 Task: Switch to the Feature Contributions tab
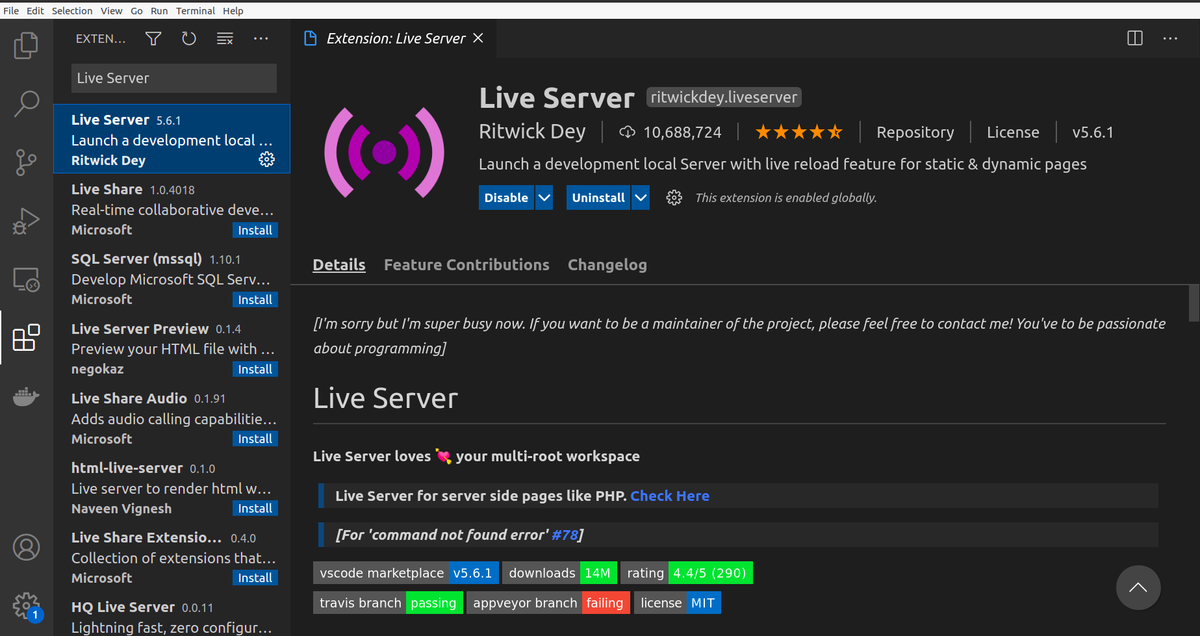pos(466,264)
